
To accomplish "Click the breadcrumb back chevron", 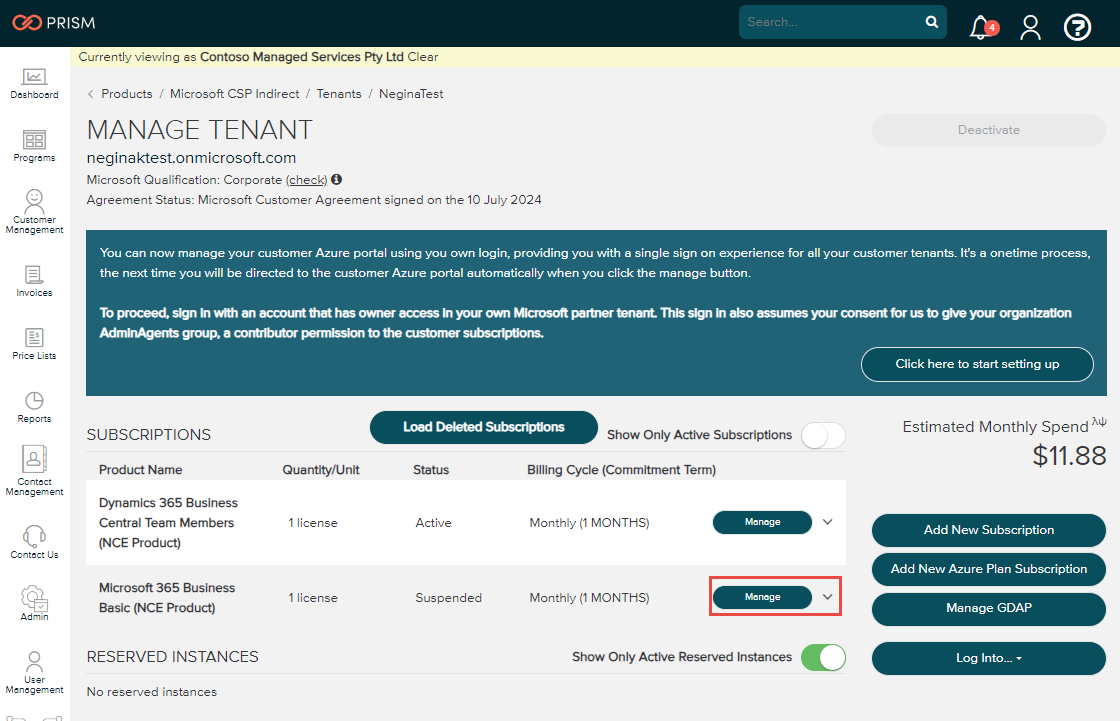I will 91,94.
